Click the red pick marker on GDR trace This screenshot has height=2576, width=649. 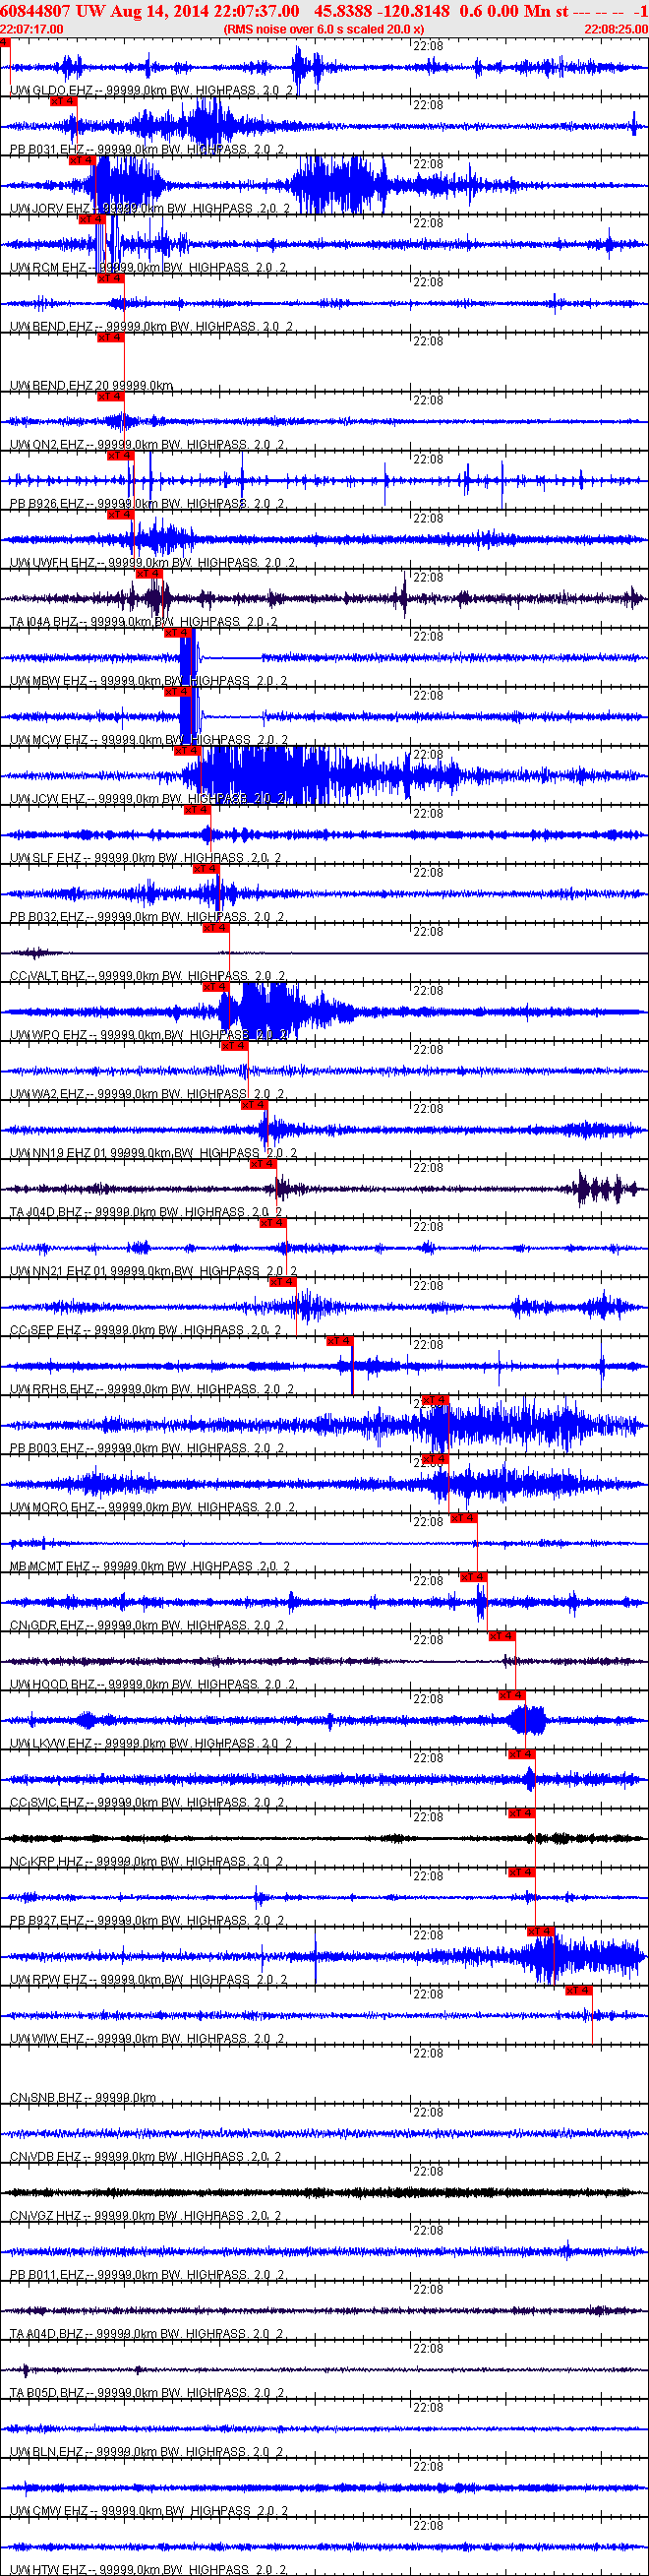pos(474,1576)
